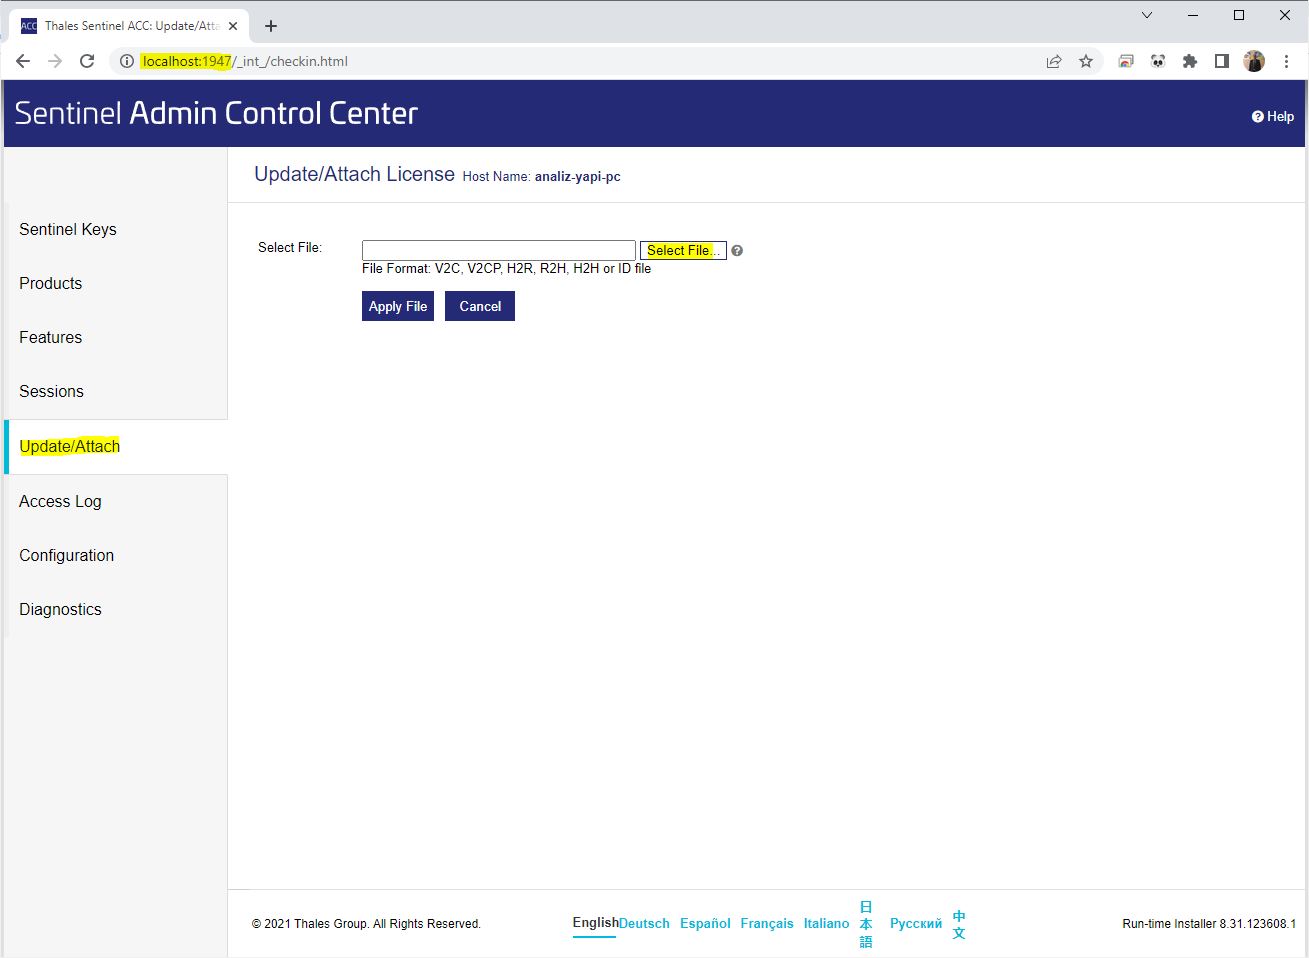Click the site information icon in address bar
The image size is (1309, 958).
click(x=127, y=61)
